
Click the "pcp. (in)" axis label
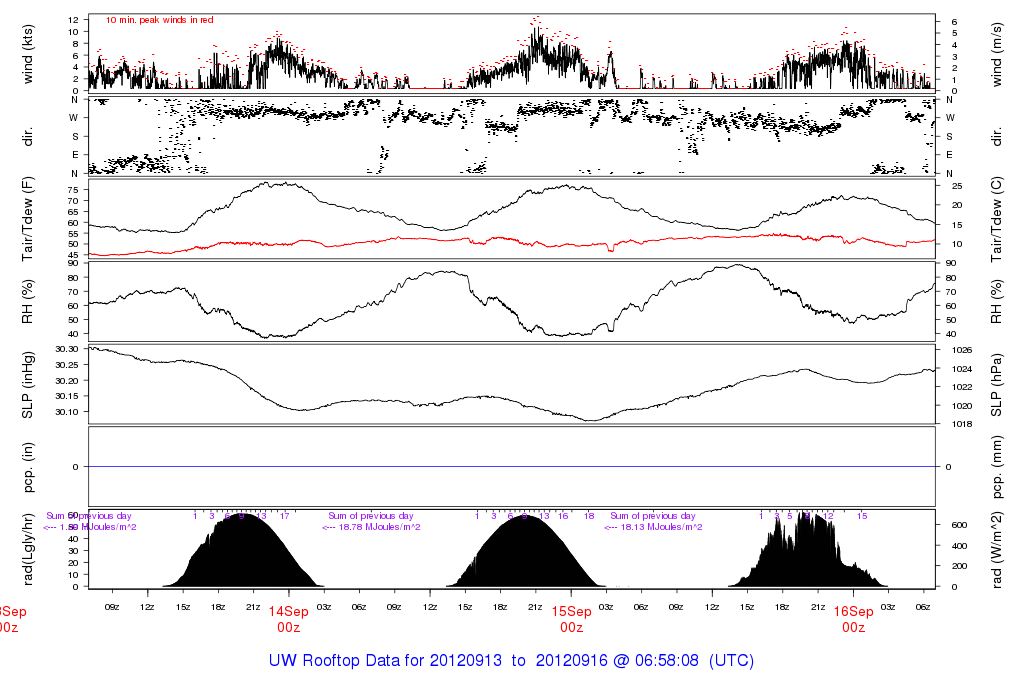[27, 467]
